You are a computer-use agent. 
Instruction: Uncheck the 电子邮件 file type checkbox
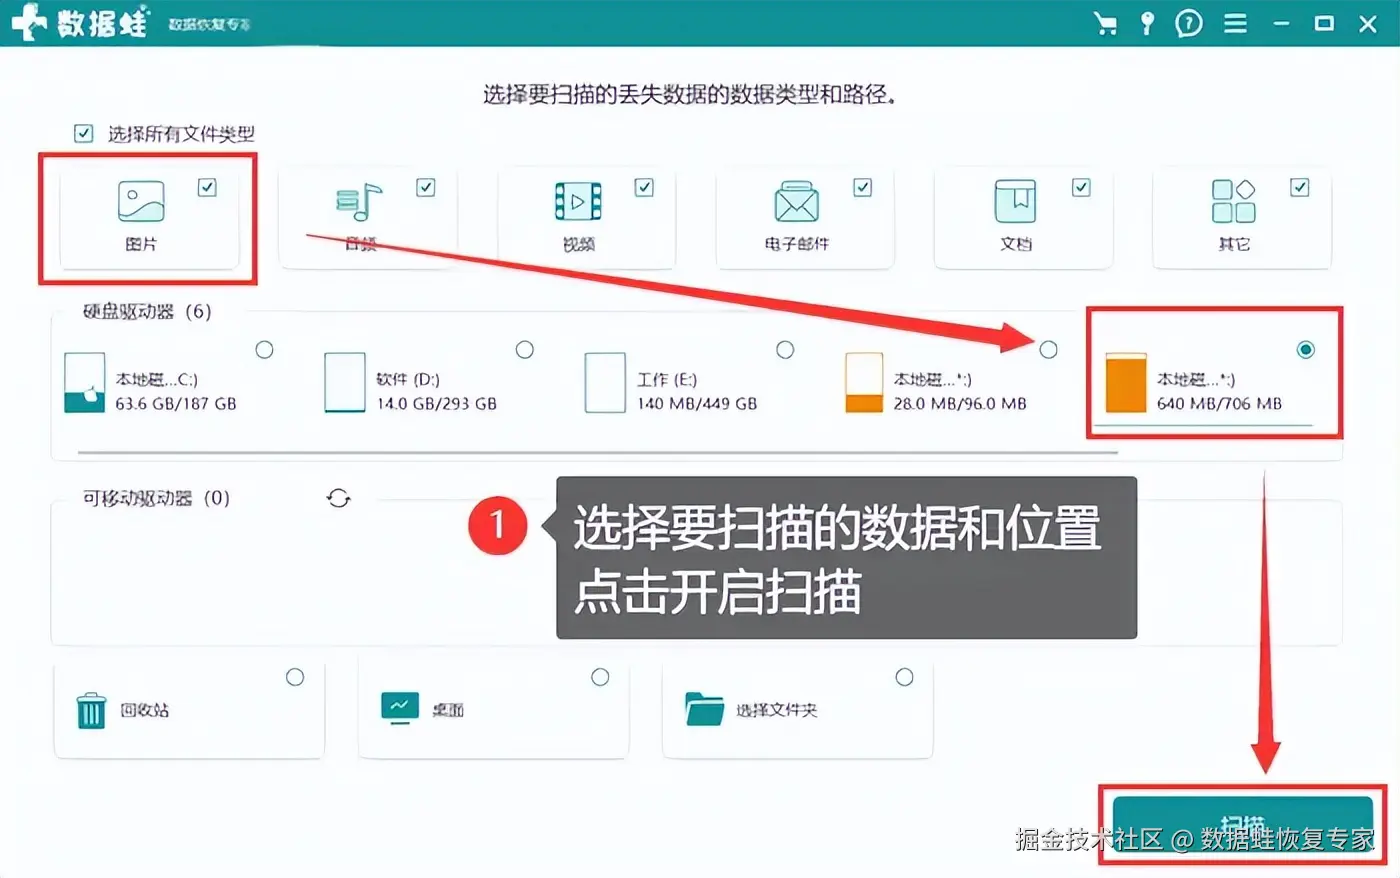pos(863,187)
